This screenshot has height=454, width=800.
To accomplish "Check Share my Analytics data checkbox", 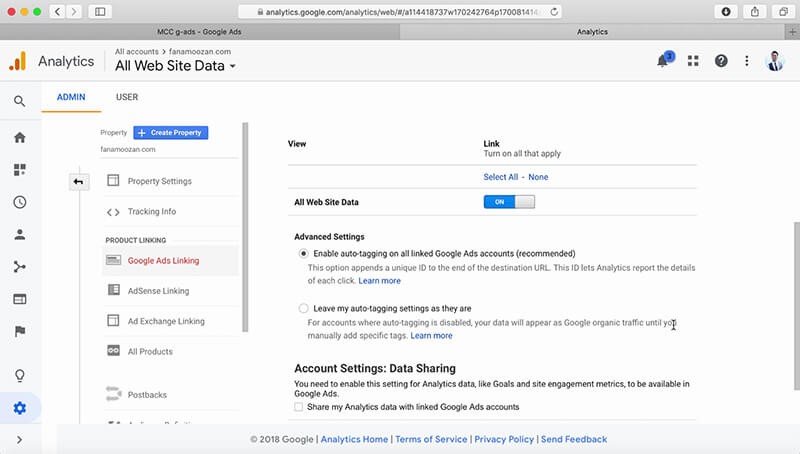I will pyautogui.click(x=298, y=407).
